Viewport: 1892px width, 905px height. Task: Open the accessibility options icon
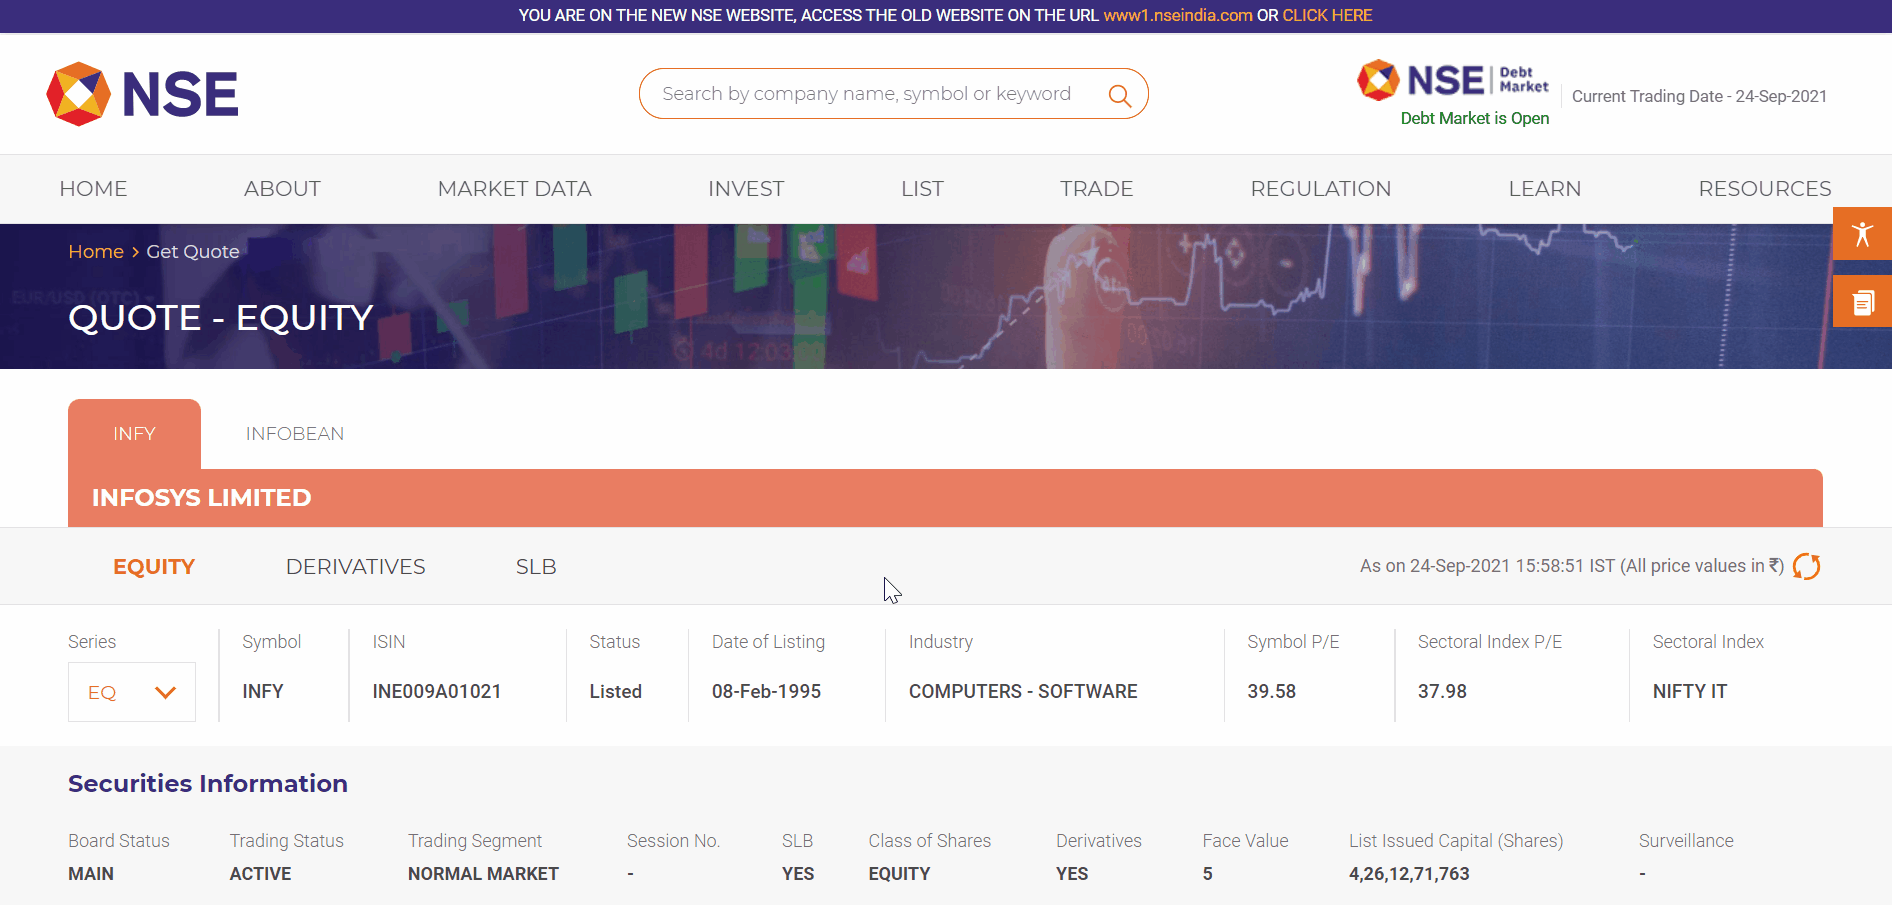1861,234
